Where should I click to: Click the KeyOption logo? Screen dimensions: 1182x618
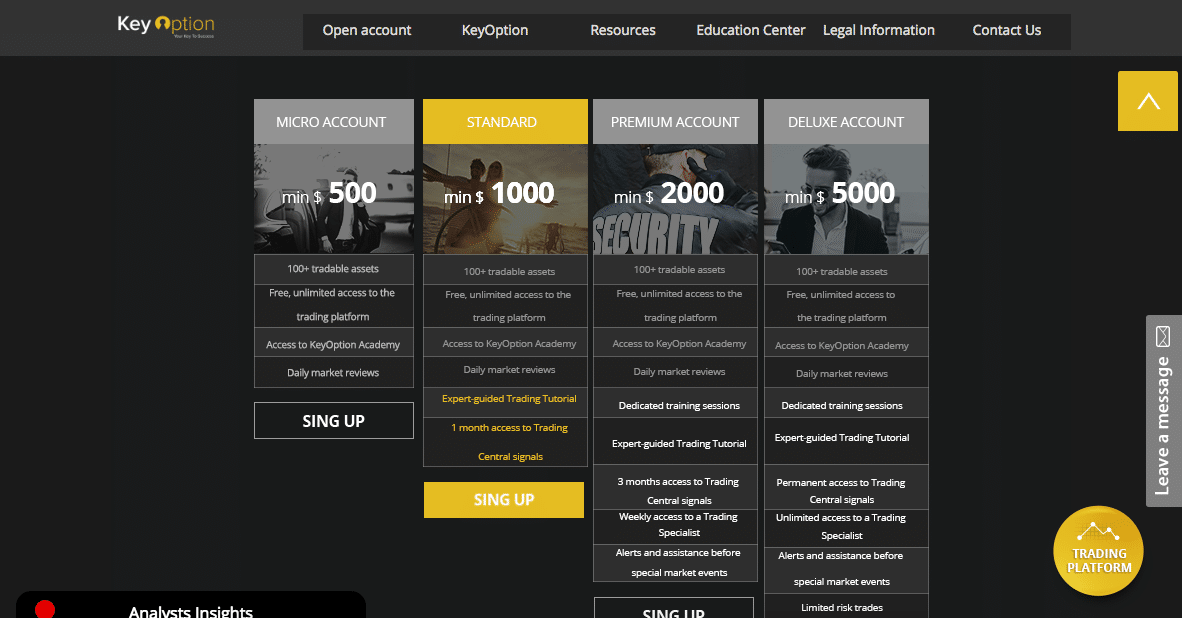(x=166, y=26)
